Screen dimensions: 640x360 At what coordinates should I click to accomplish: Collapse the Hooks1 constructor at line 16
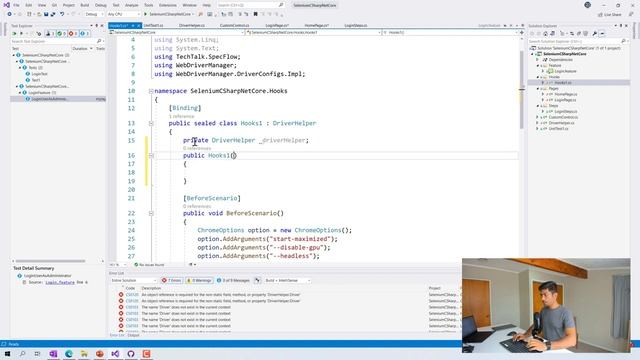pyautogui.click(x=151, y=156)
